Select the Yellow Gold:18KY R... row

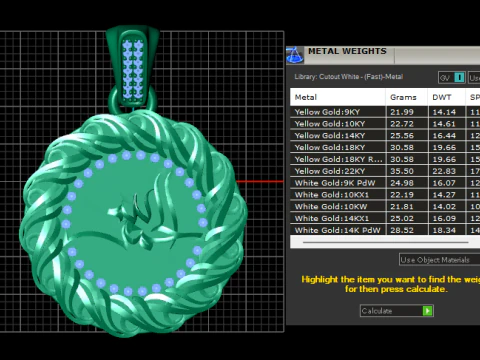385,159
